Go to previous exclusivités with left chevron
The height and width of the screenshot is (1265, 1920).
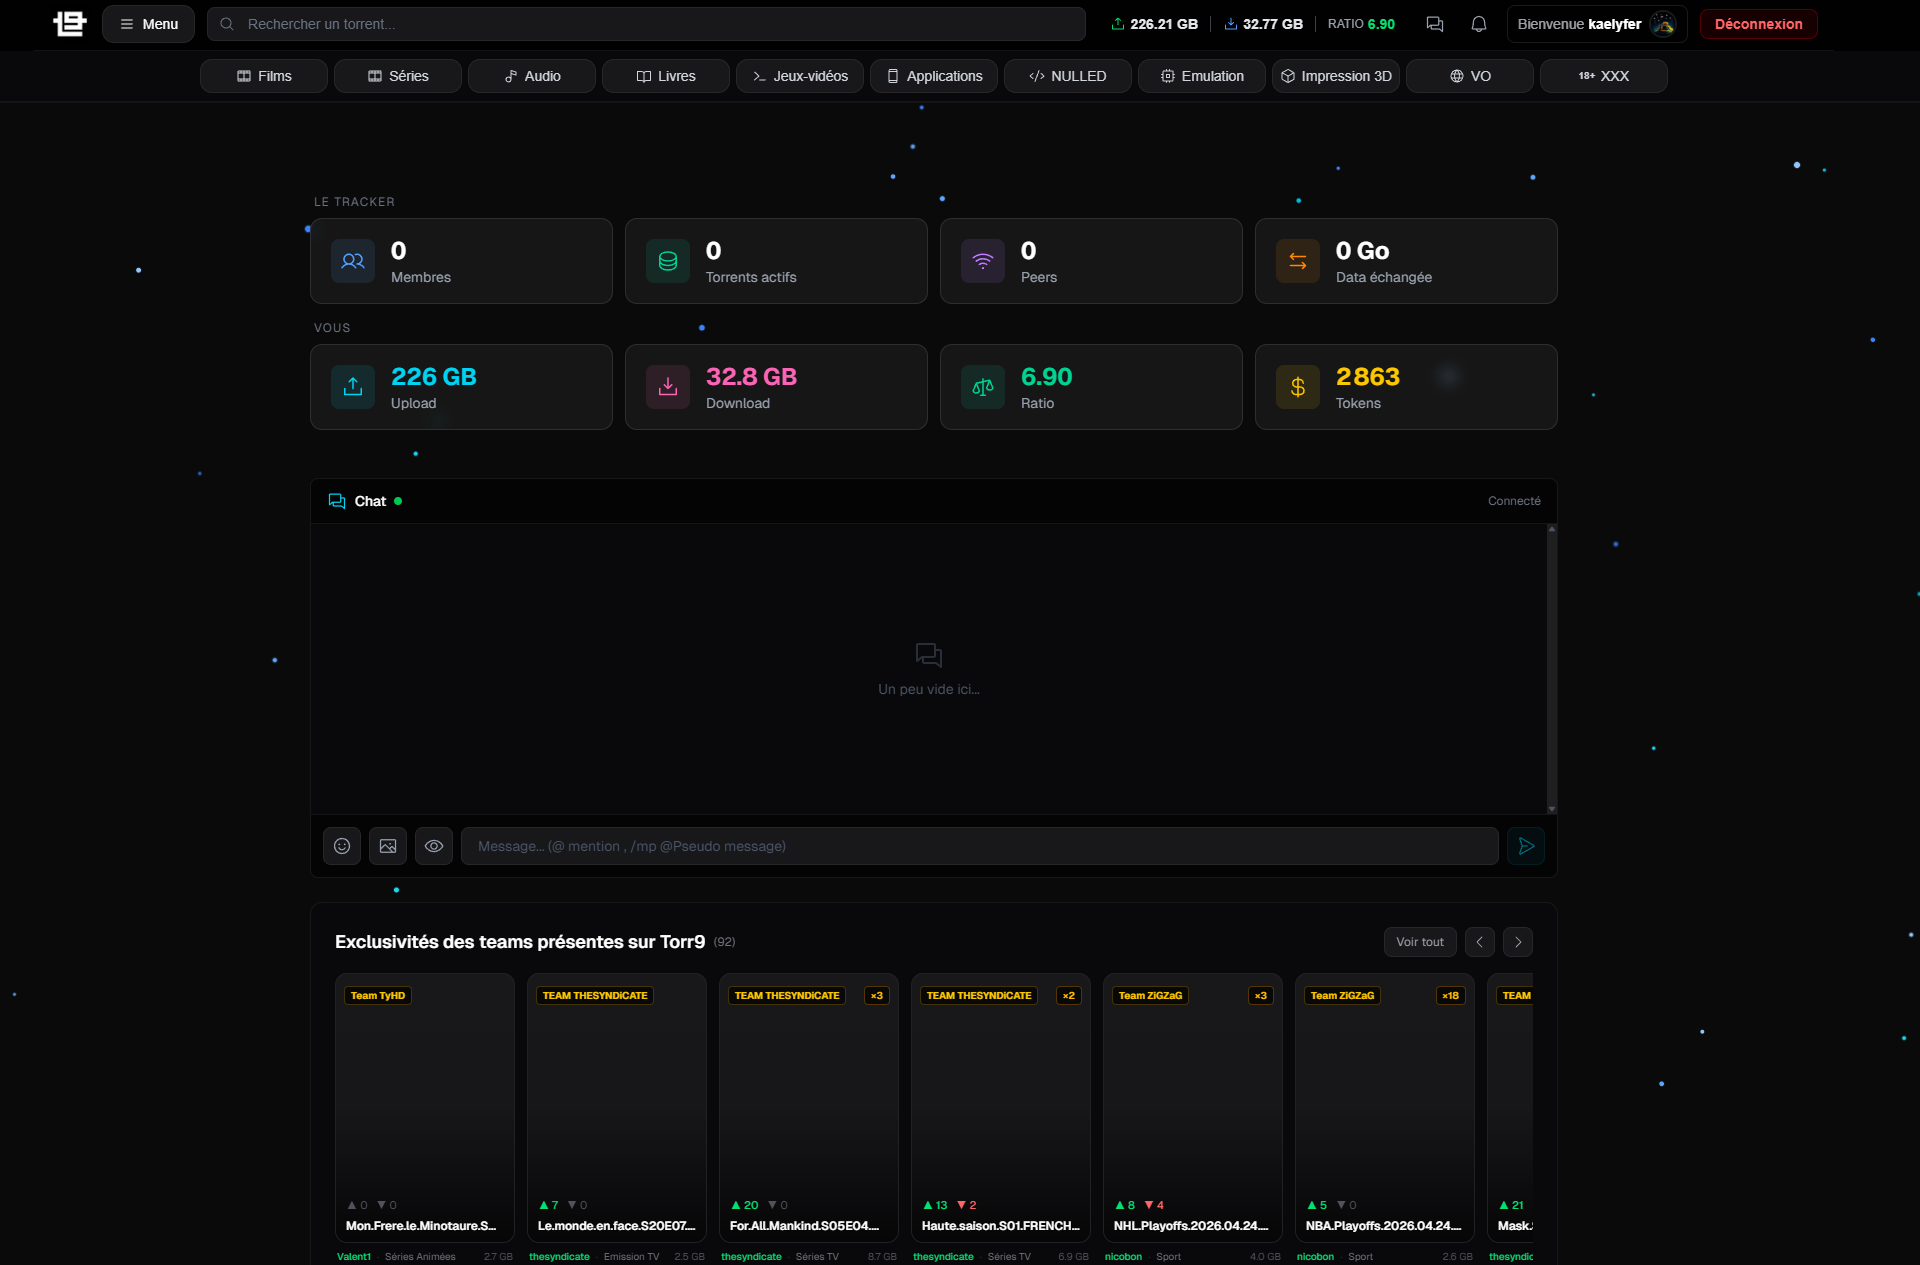point(1479,942)
